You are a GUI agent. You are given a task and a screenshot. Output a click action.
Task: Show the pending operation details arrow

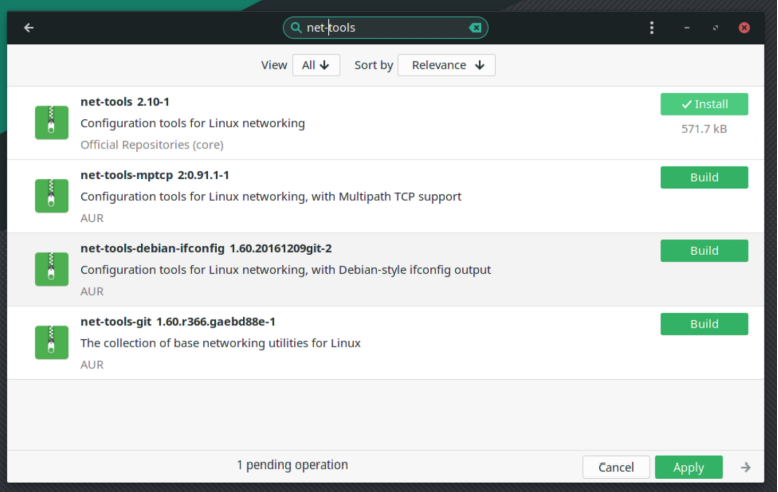click(x=745, y=467)
